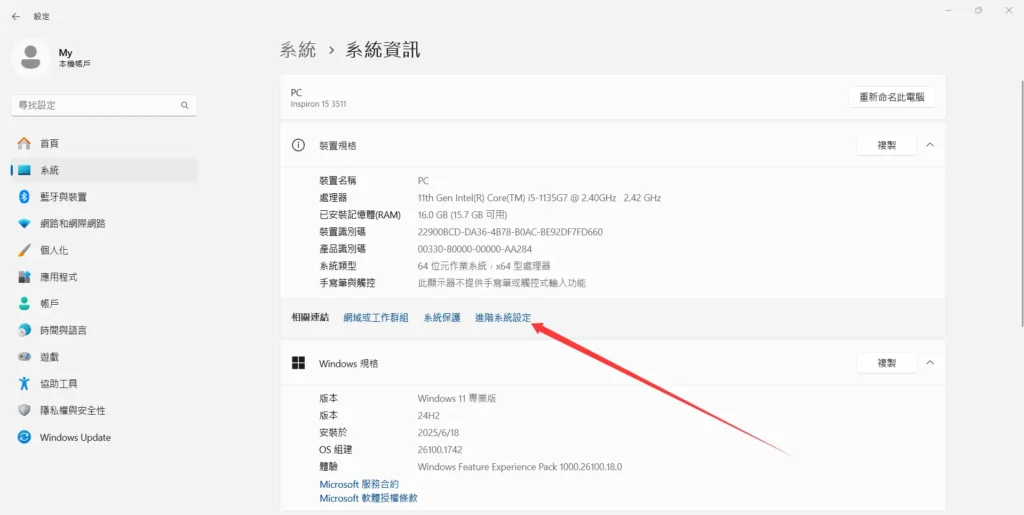Click the 尋找設定 search field

(x=104, y=105)
